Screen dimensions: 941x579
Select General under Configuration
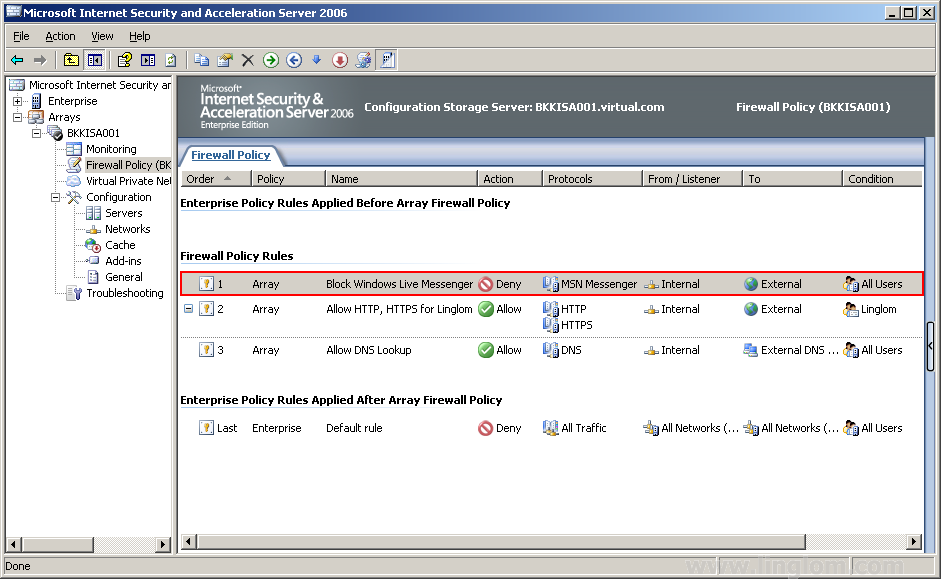click(x=124, y=277)
